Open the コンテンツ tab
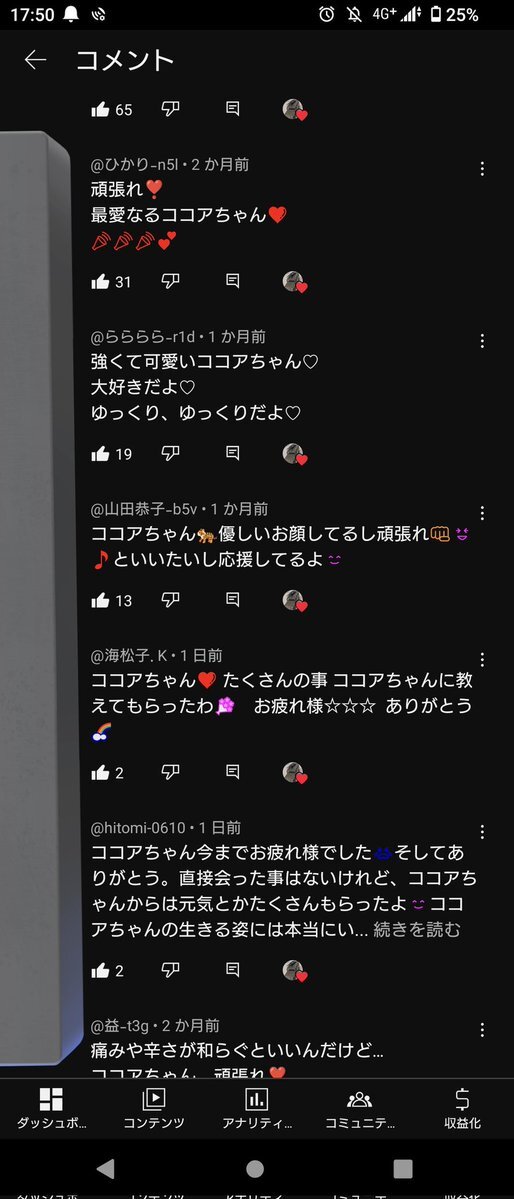The width and height of the screenshot is (514, 1199). coord(154,1109)
